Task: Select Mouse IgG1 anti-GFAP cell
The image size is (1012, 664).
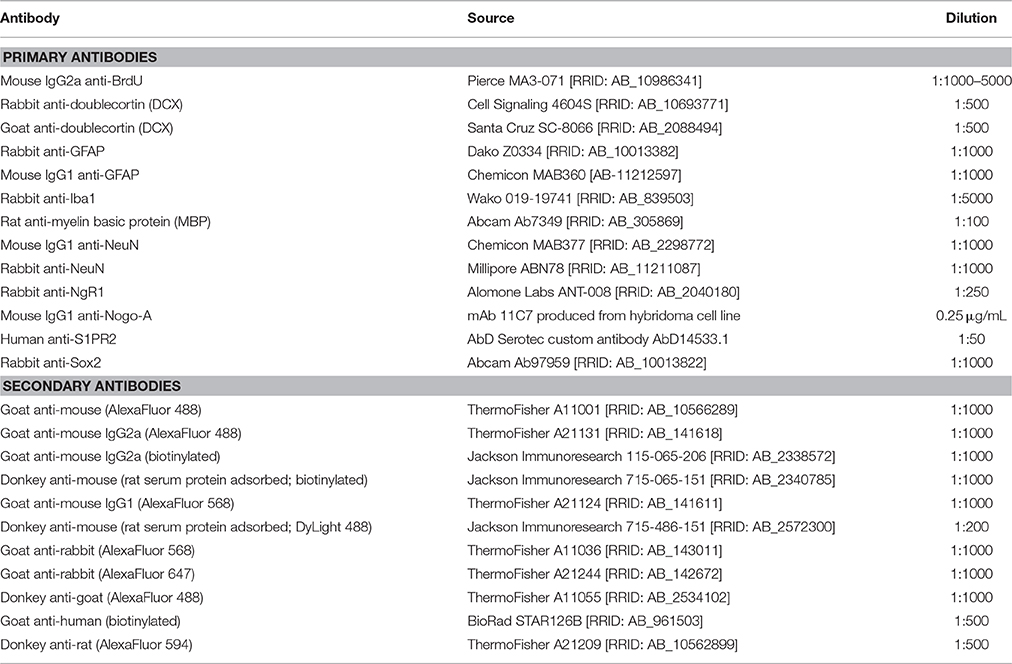Action: tap(70, 175)
